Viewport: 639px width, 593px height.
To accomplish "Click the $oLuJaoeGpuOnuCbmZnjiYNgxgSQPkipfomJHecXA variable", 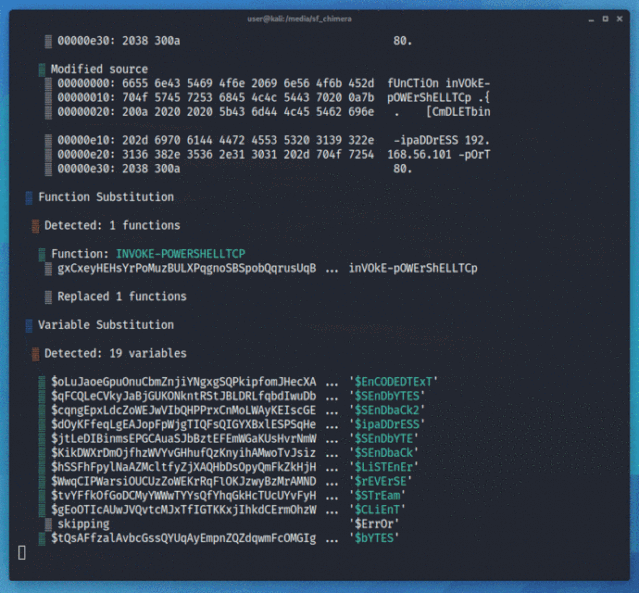I will (183, 382).
